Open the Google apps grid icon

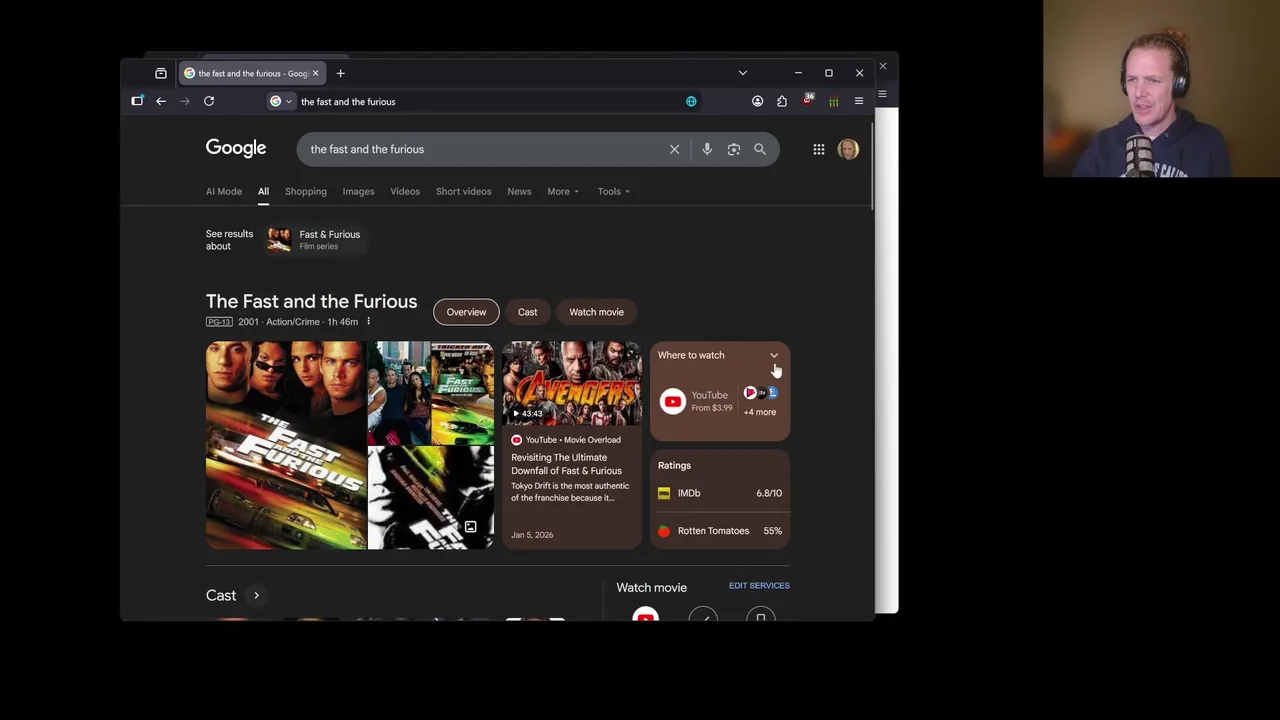819,149
